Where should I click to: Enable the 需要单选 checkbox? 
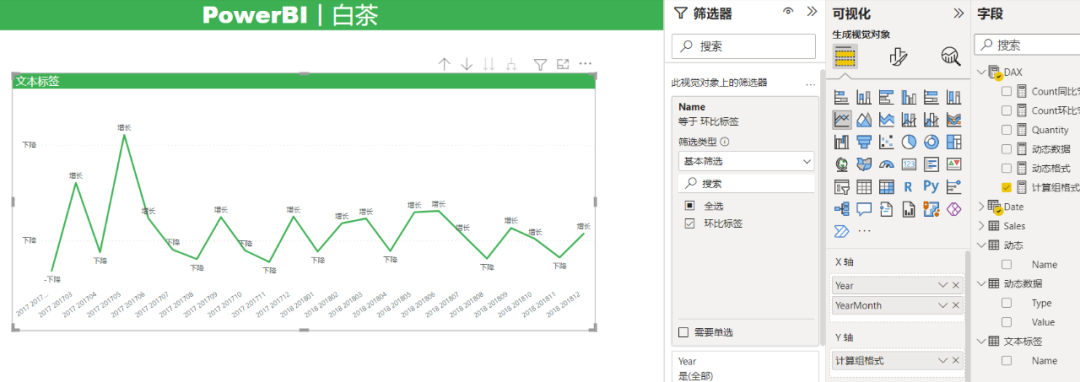coord(683,332)
